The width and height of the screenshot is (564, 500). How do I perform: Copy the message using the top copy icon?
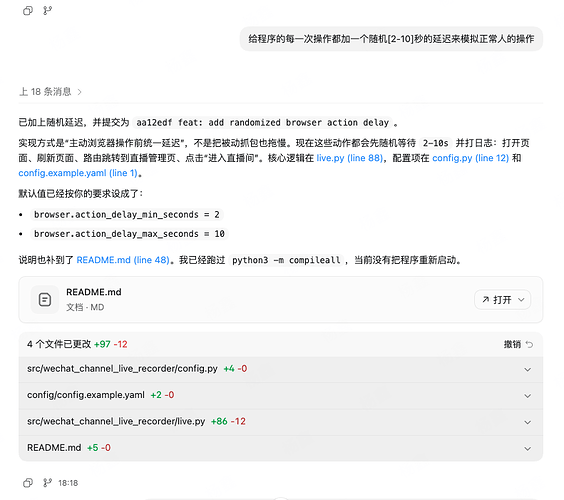28,11
